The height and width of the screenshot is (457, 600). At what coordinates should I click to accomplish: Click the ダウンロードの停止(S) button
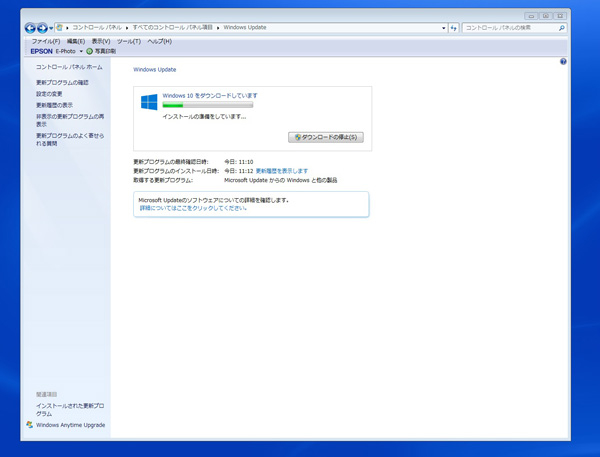(326, 137)
